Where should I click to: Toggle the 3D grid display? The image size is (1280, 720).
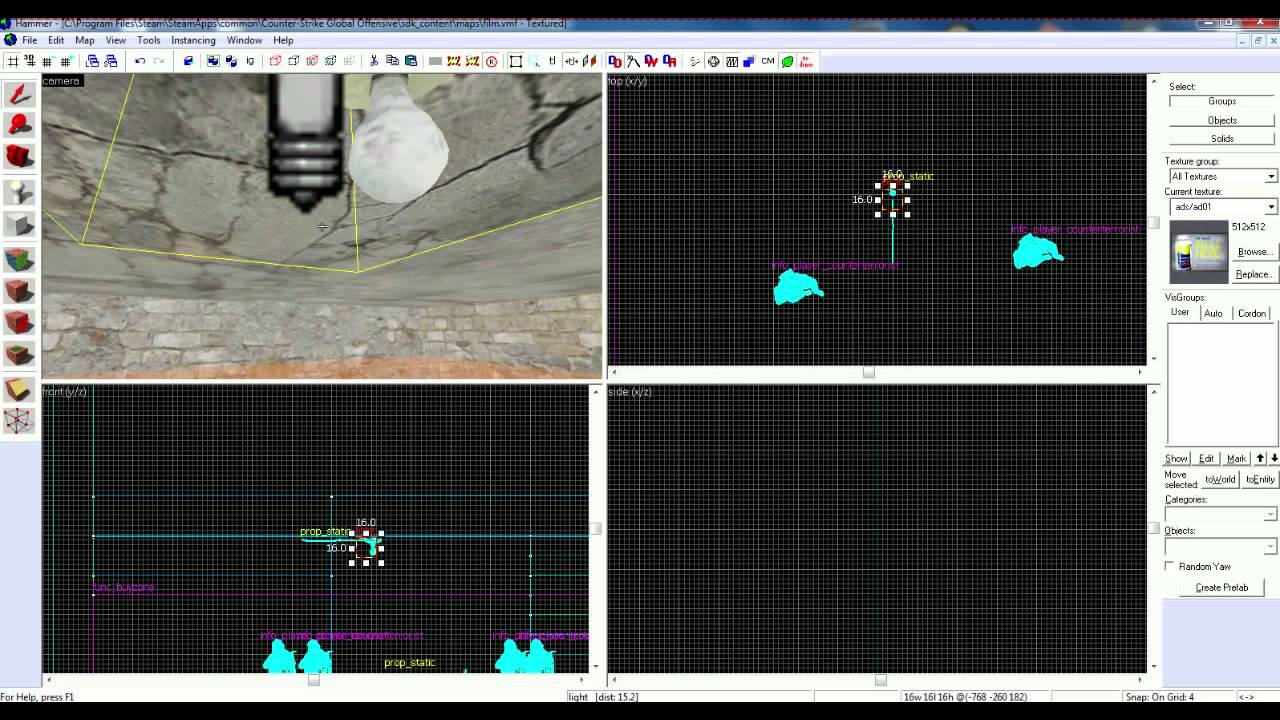coord(30,61)
